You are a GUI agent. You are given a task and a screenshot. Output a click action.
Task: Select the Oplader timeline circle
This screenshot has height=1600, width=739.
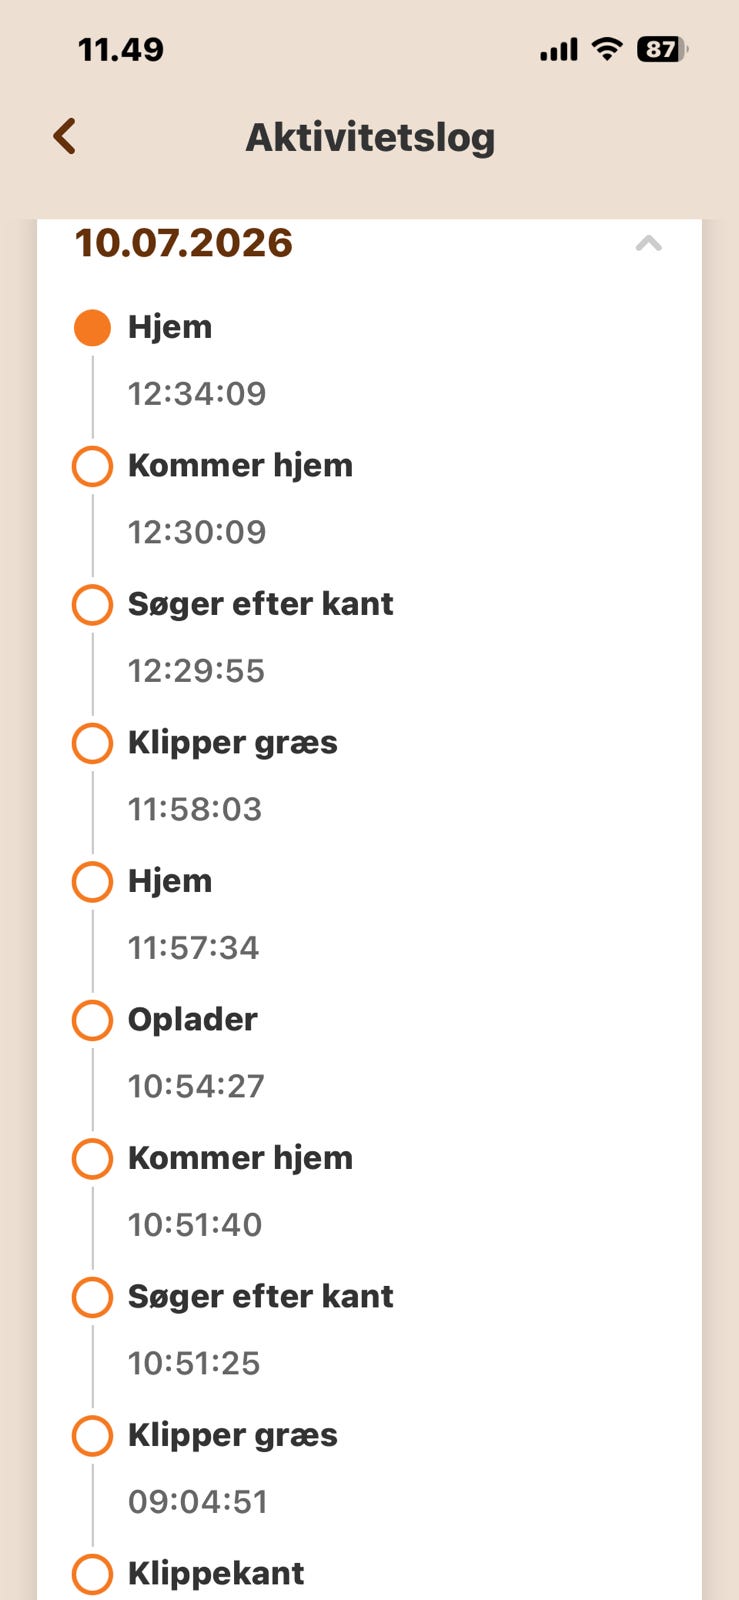pyautogui.click(x=92, y=1020)
